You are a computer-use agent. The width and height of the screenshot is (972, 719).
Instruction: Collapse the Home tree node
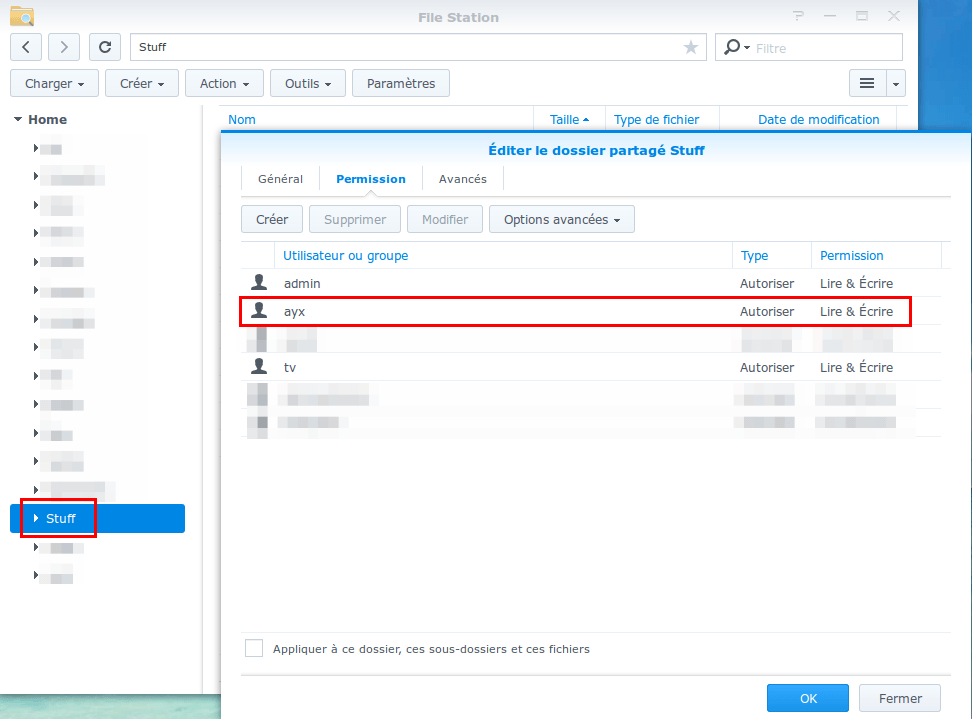18,119
